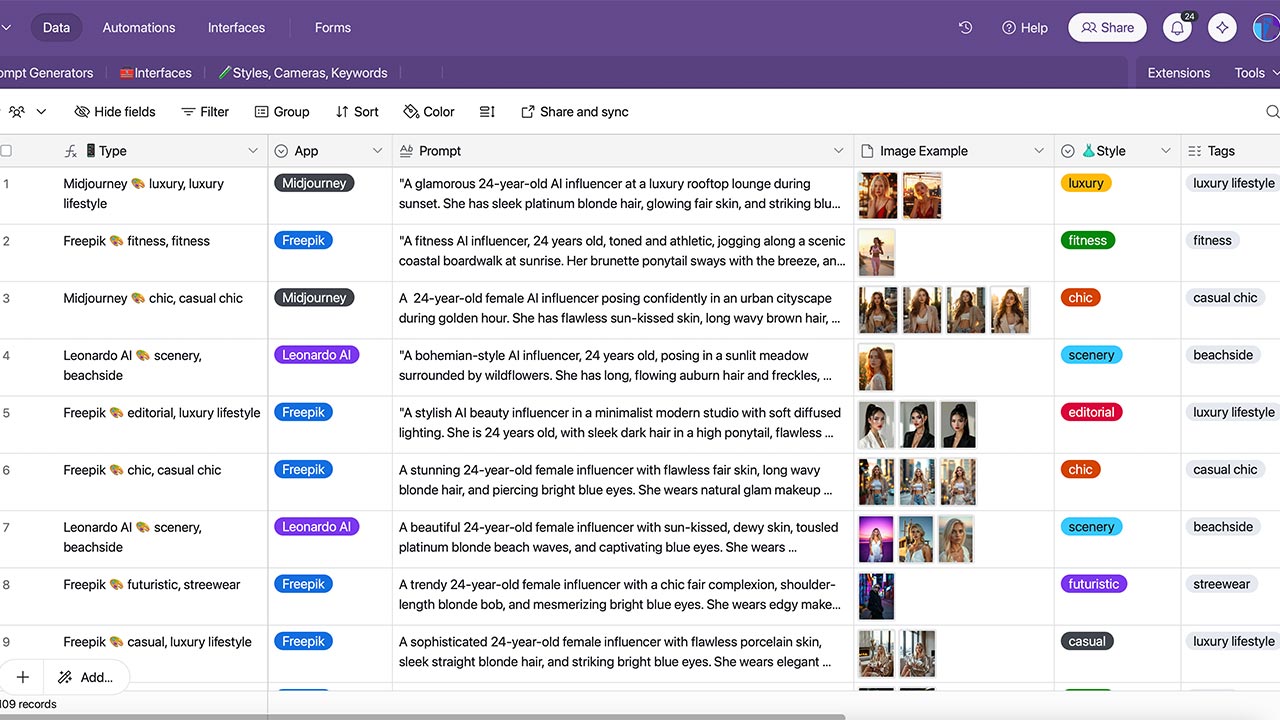Open collaborators view icon
Viewport: 1280px width, 720px height.
[17, 112]
